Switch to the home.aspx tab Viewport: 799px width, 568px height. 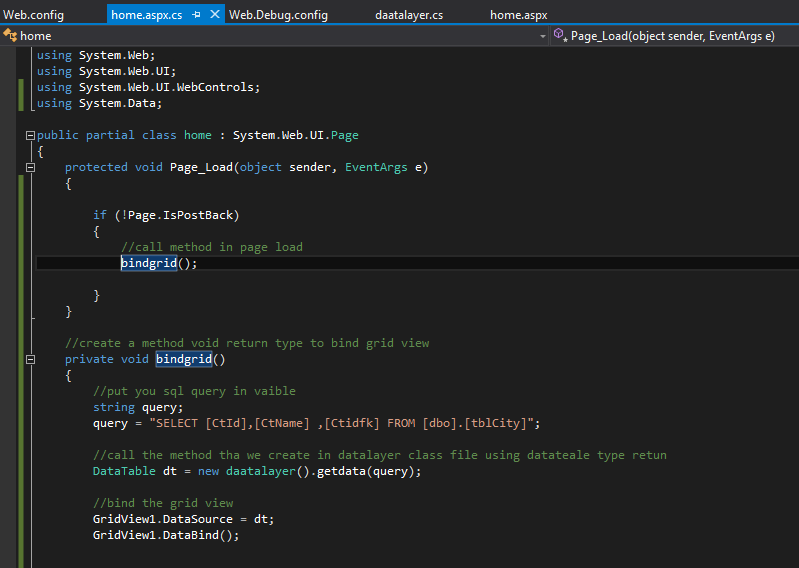coord(518,15)
